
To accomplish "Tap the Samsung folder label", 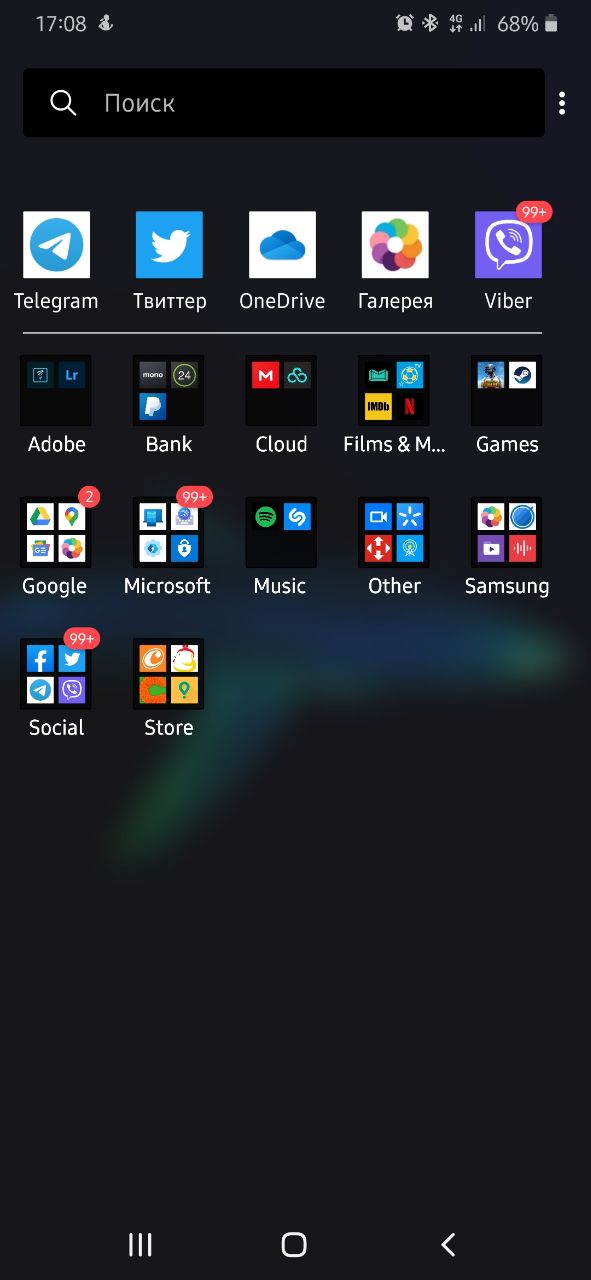I will pyautogui.click(x=507, y=586).
